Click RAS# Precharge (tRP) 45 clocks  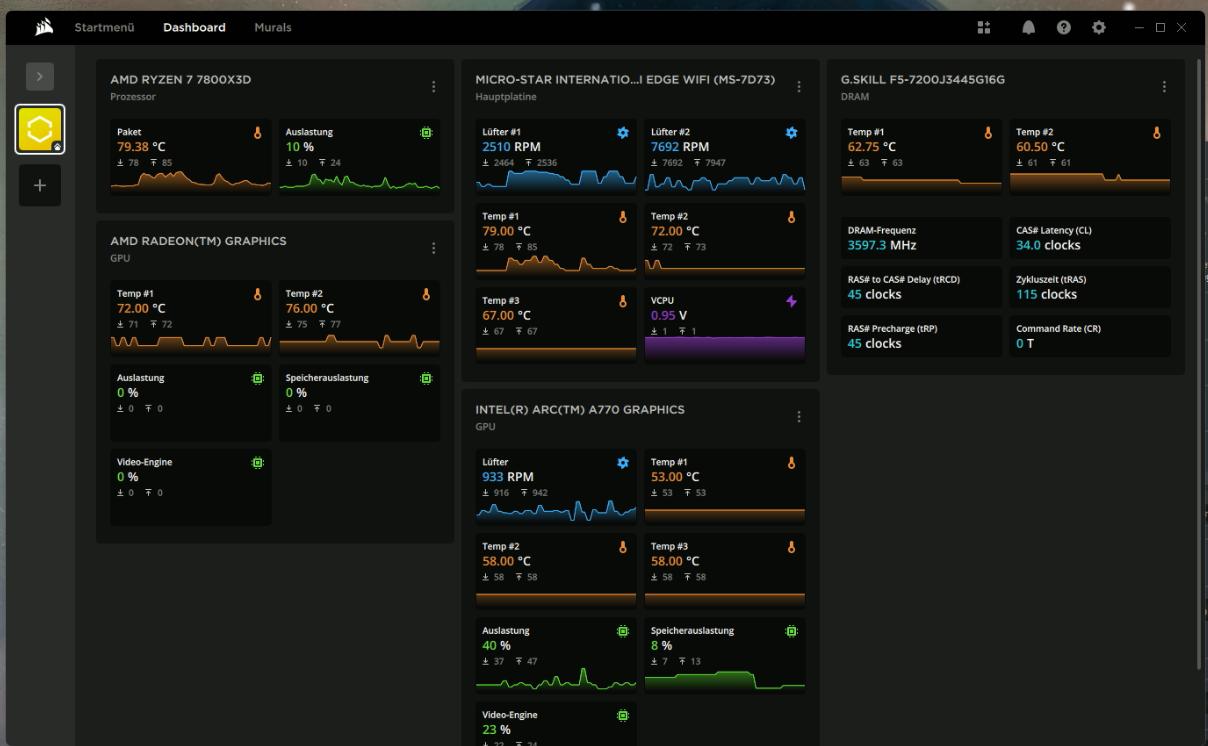pos(875,343)
